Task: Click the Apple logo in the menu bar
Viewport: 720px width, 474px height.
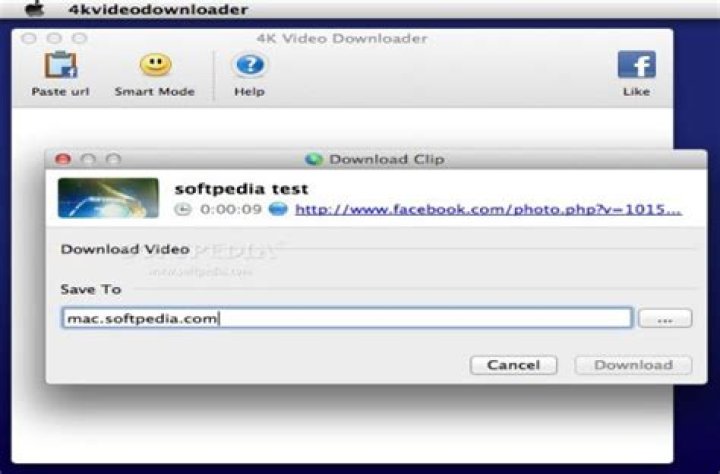Action: click(35, 8)
